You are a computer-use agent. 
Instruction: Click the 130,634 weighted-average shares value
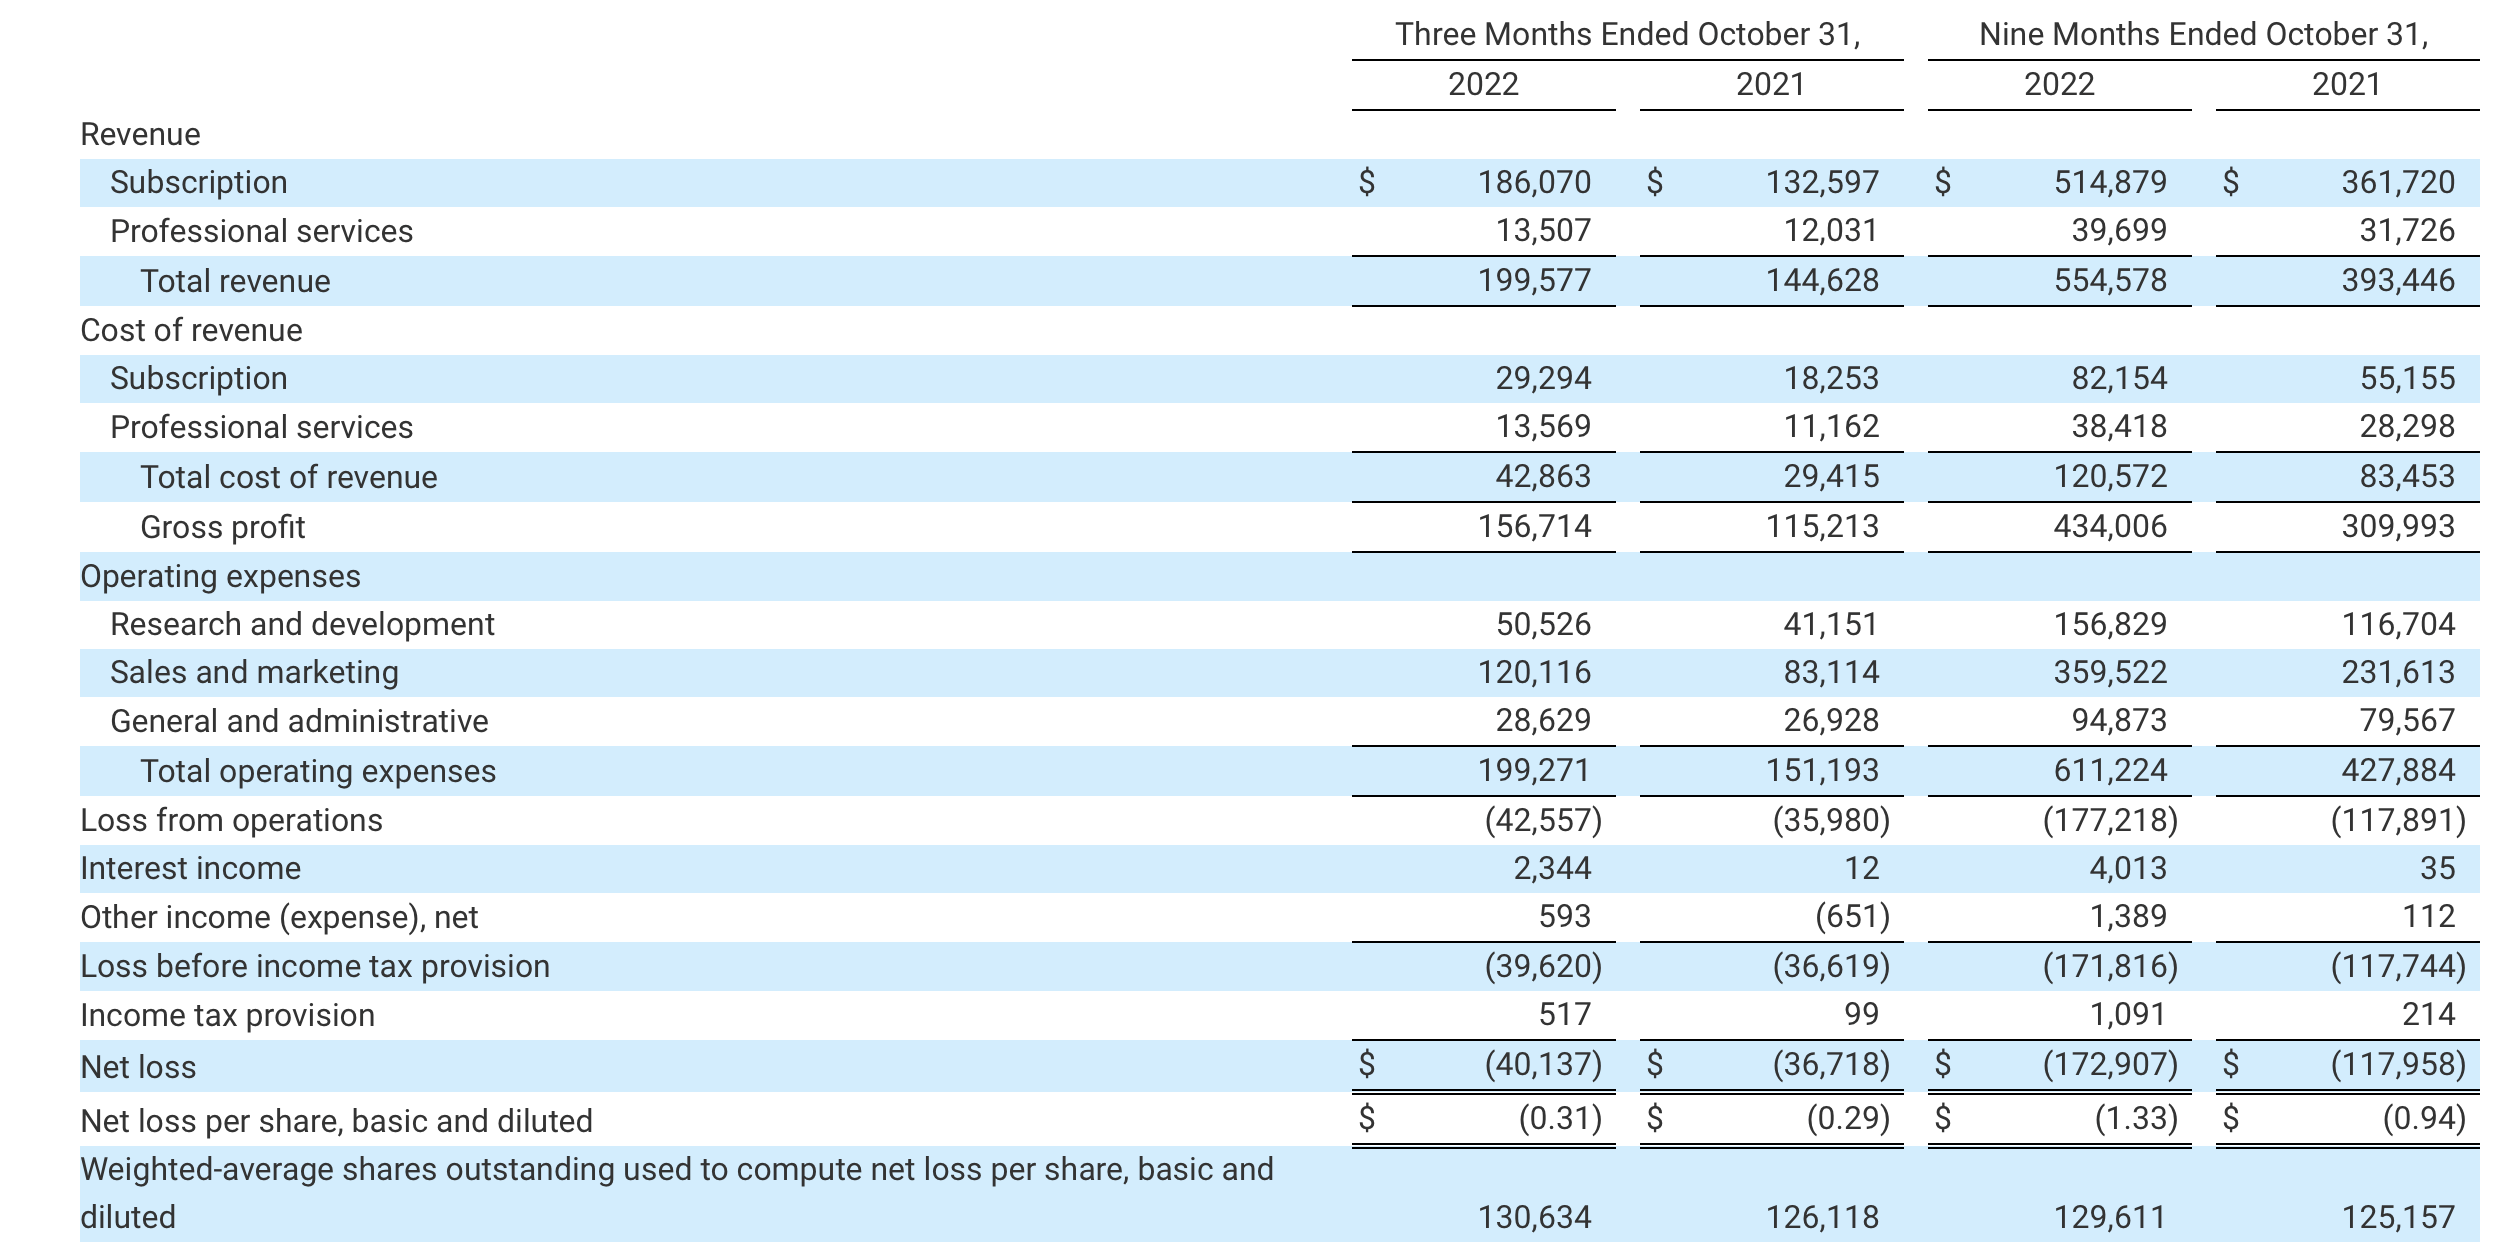tap(1534, 1217)
